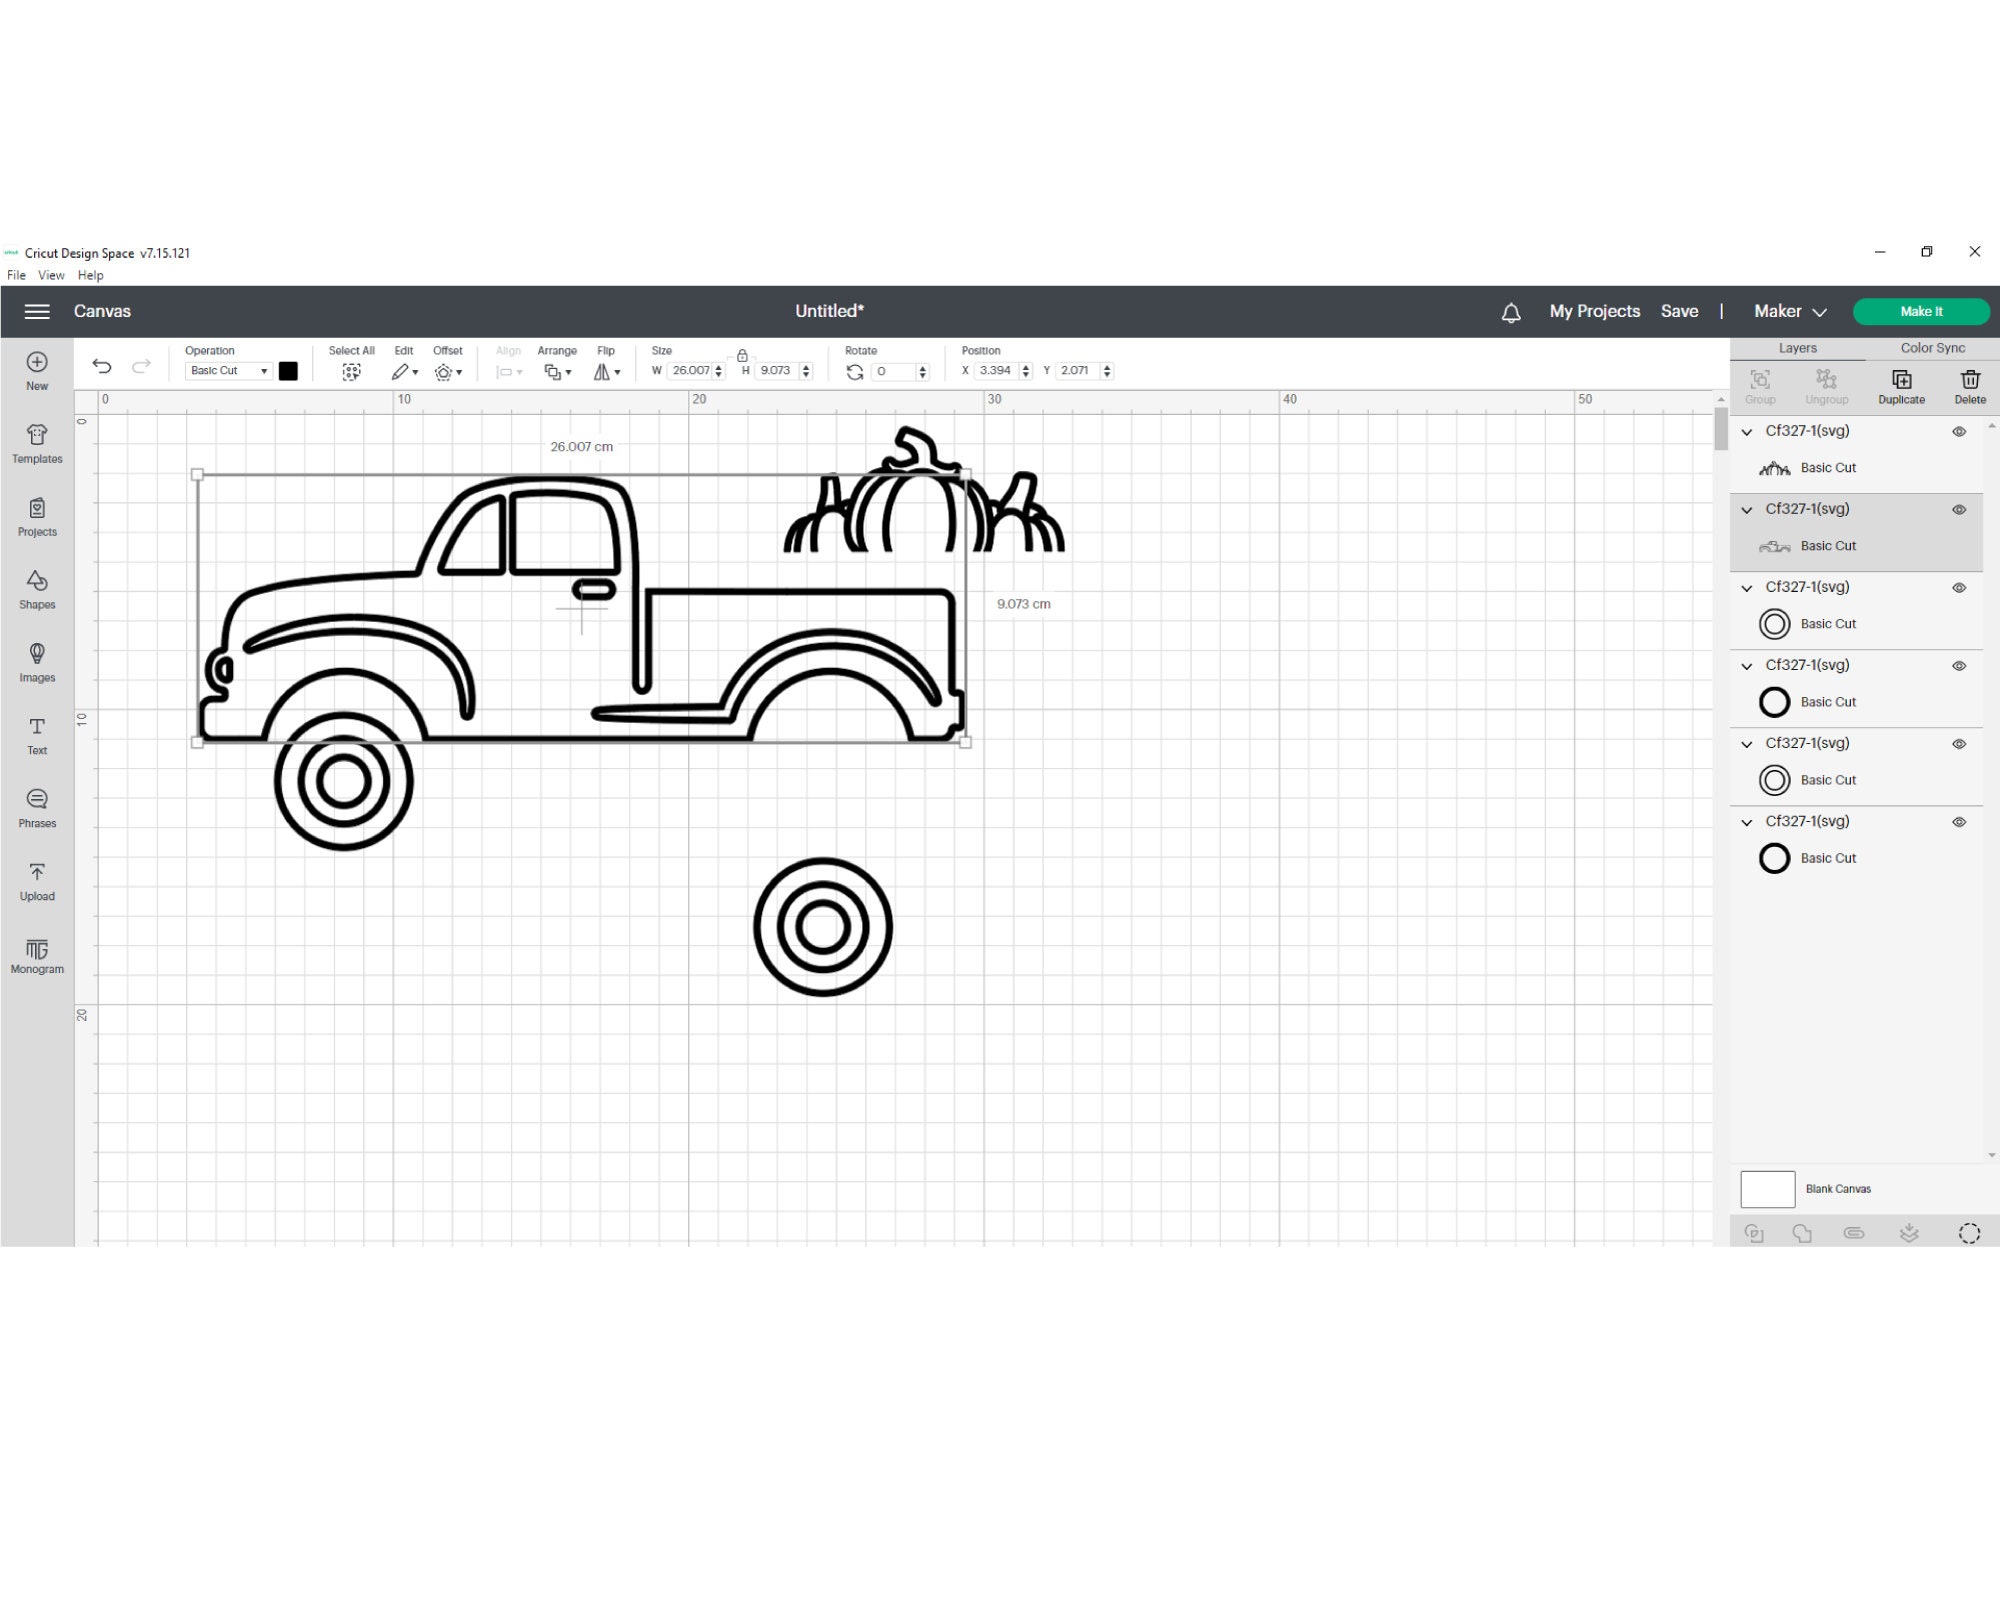The height and width of the screenshot is (1607, 2000).
Task: Open the Phrases panel
Action: pos(37,809)
